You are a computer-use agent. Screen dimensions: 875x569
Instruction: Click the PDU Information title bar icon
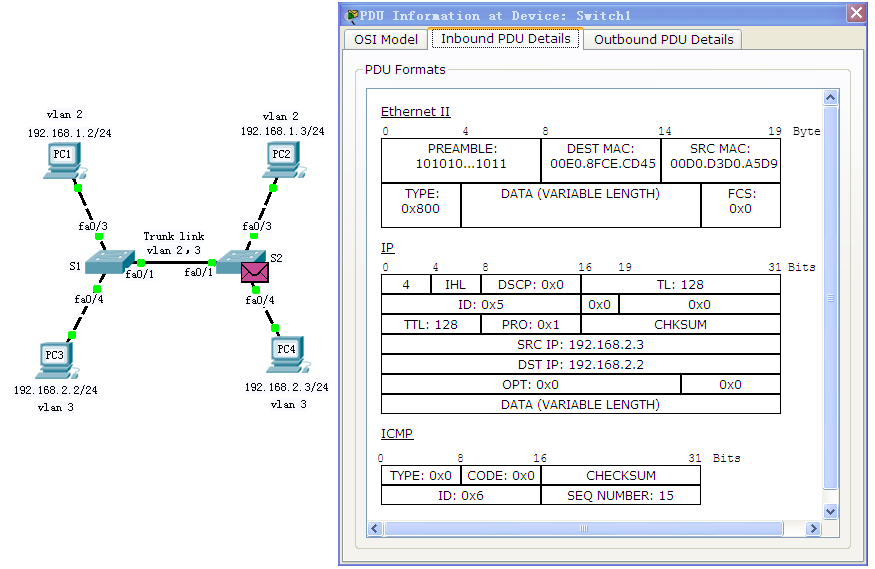(x=352, y=15)
